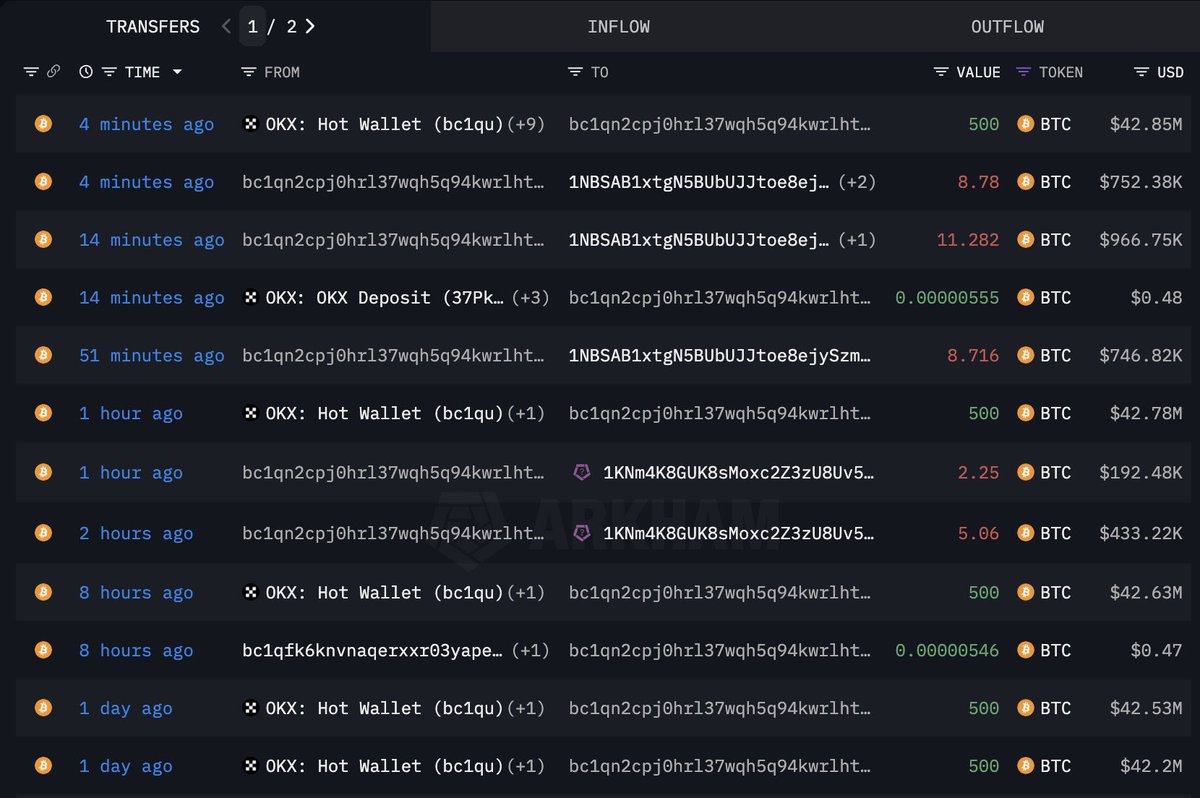
Task: Expand the (+2) recipients badge
Action: point(857,182)
